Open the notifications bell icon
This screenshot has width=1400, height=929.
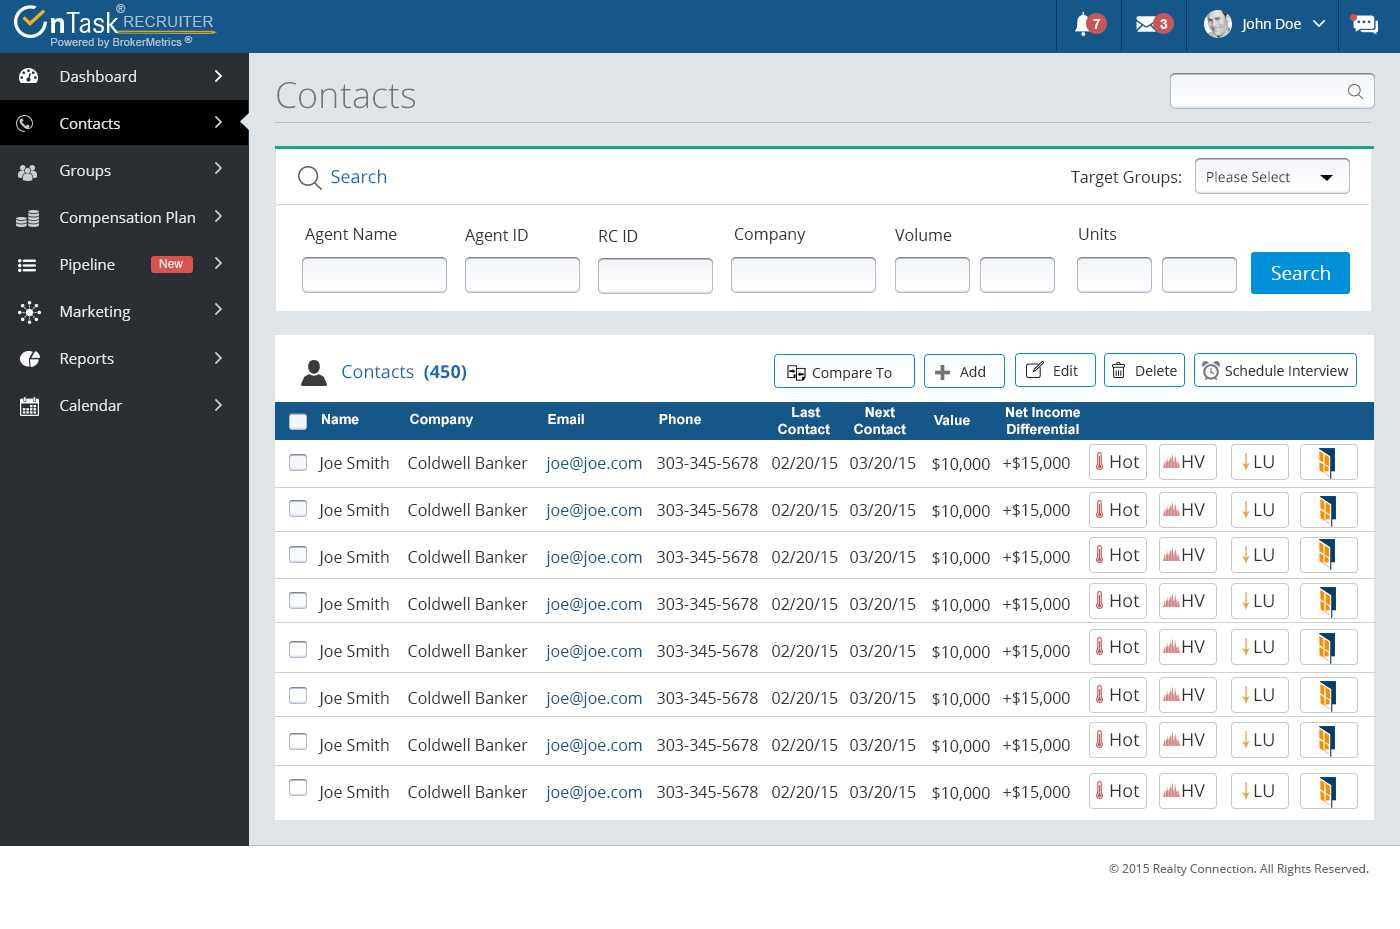click(1083, 25)
